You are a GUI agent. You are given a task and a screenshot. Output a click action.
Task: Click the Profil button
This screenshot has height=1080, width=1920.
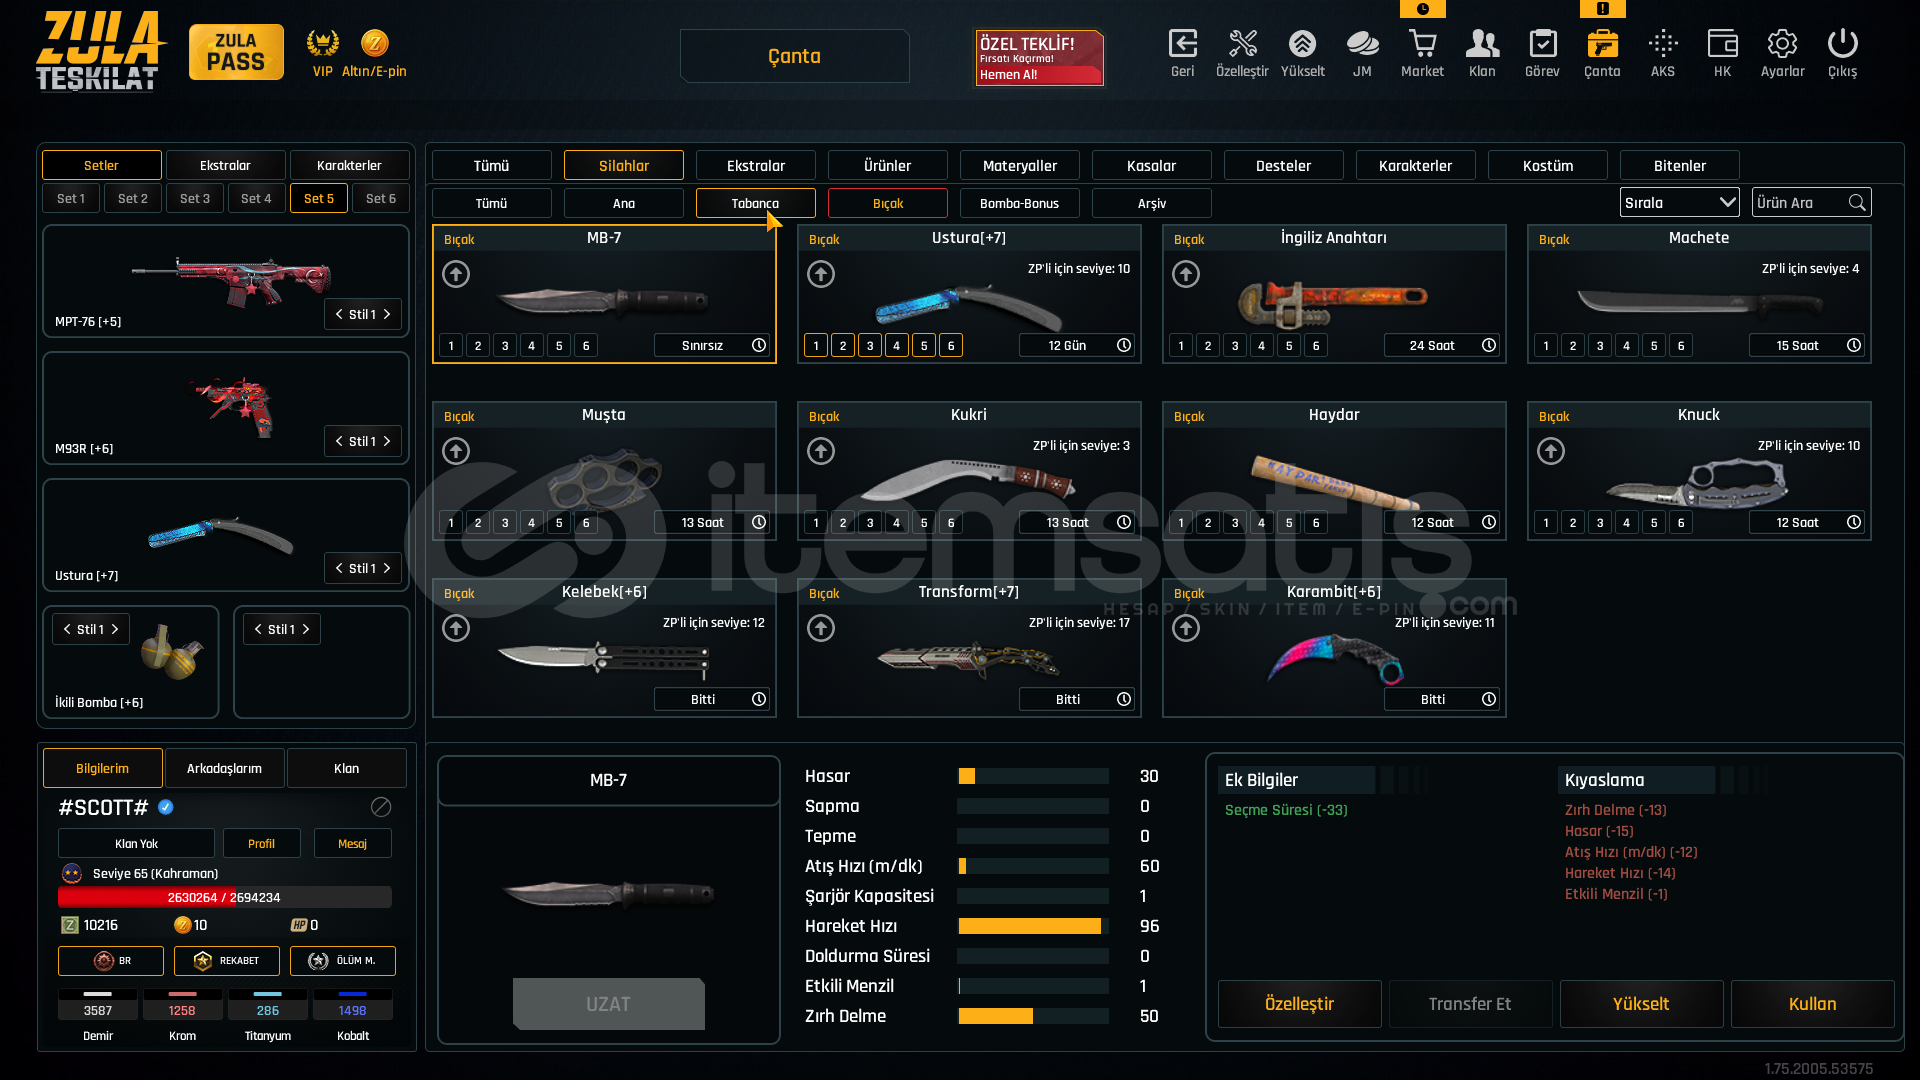coord(261,843)
